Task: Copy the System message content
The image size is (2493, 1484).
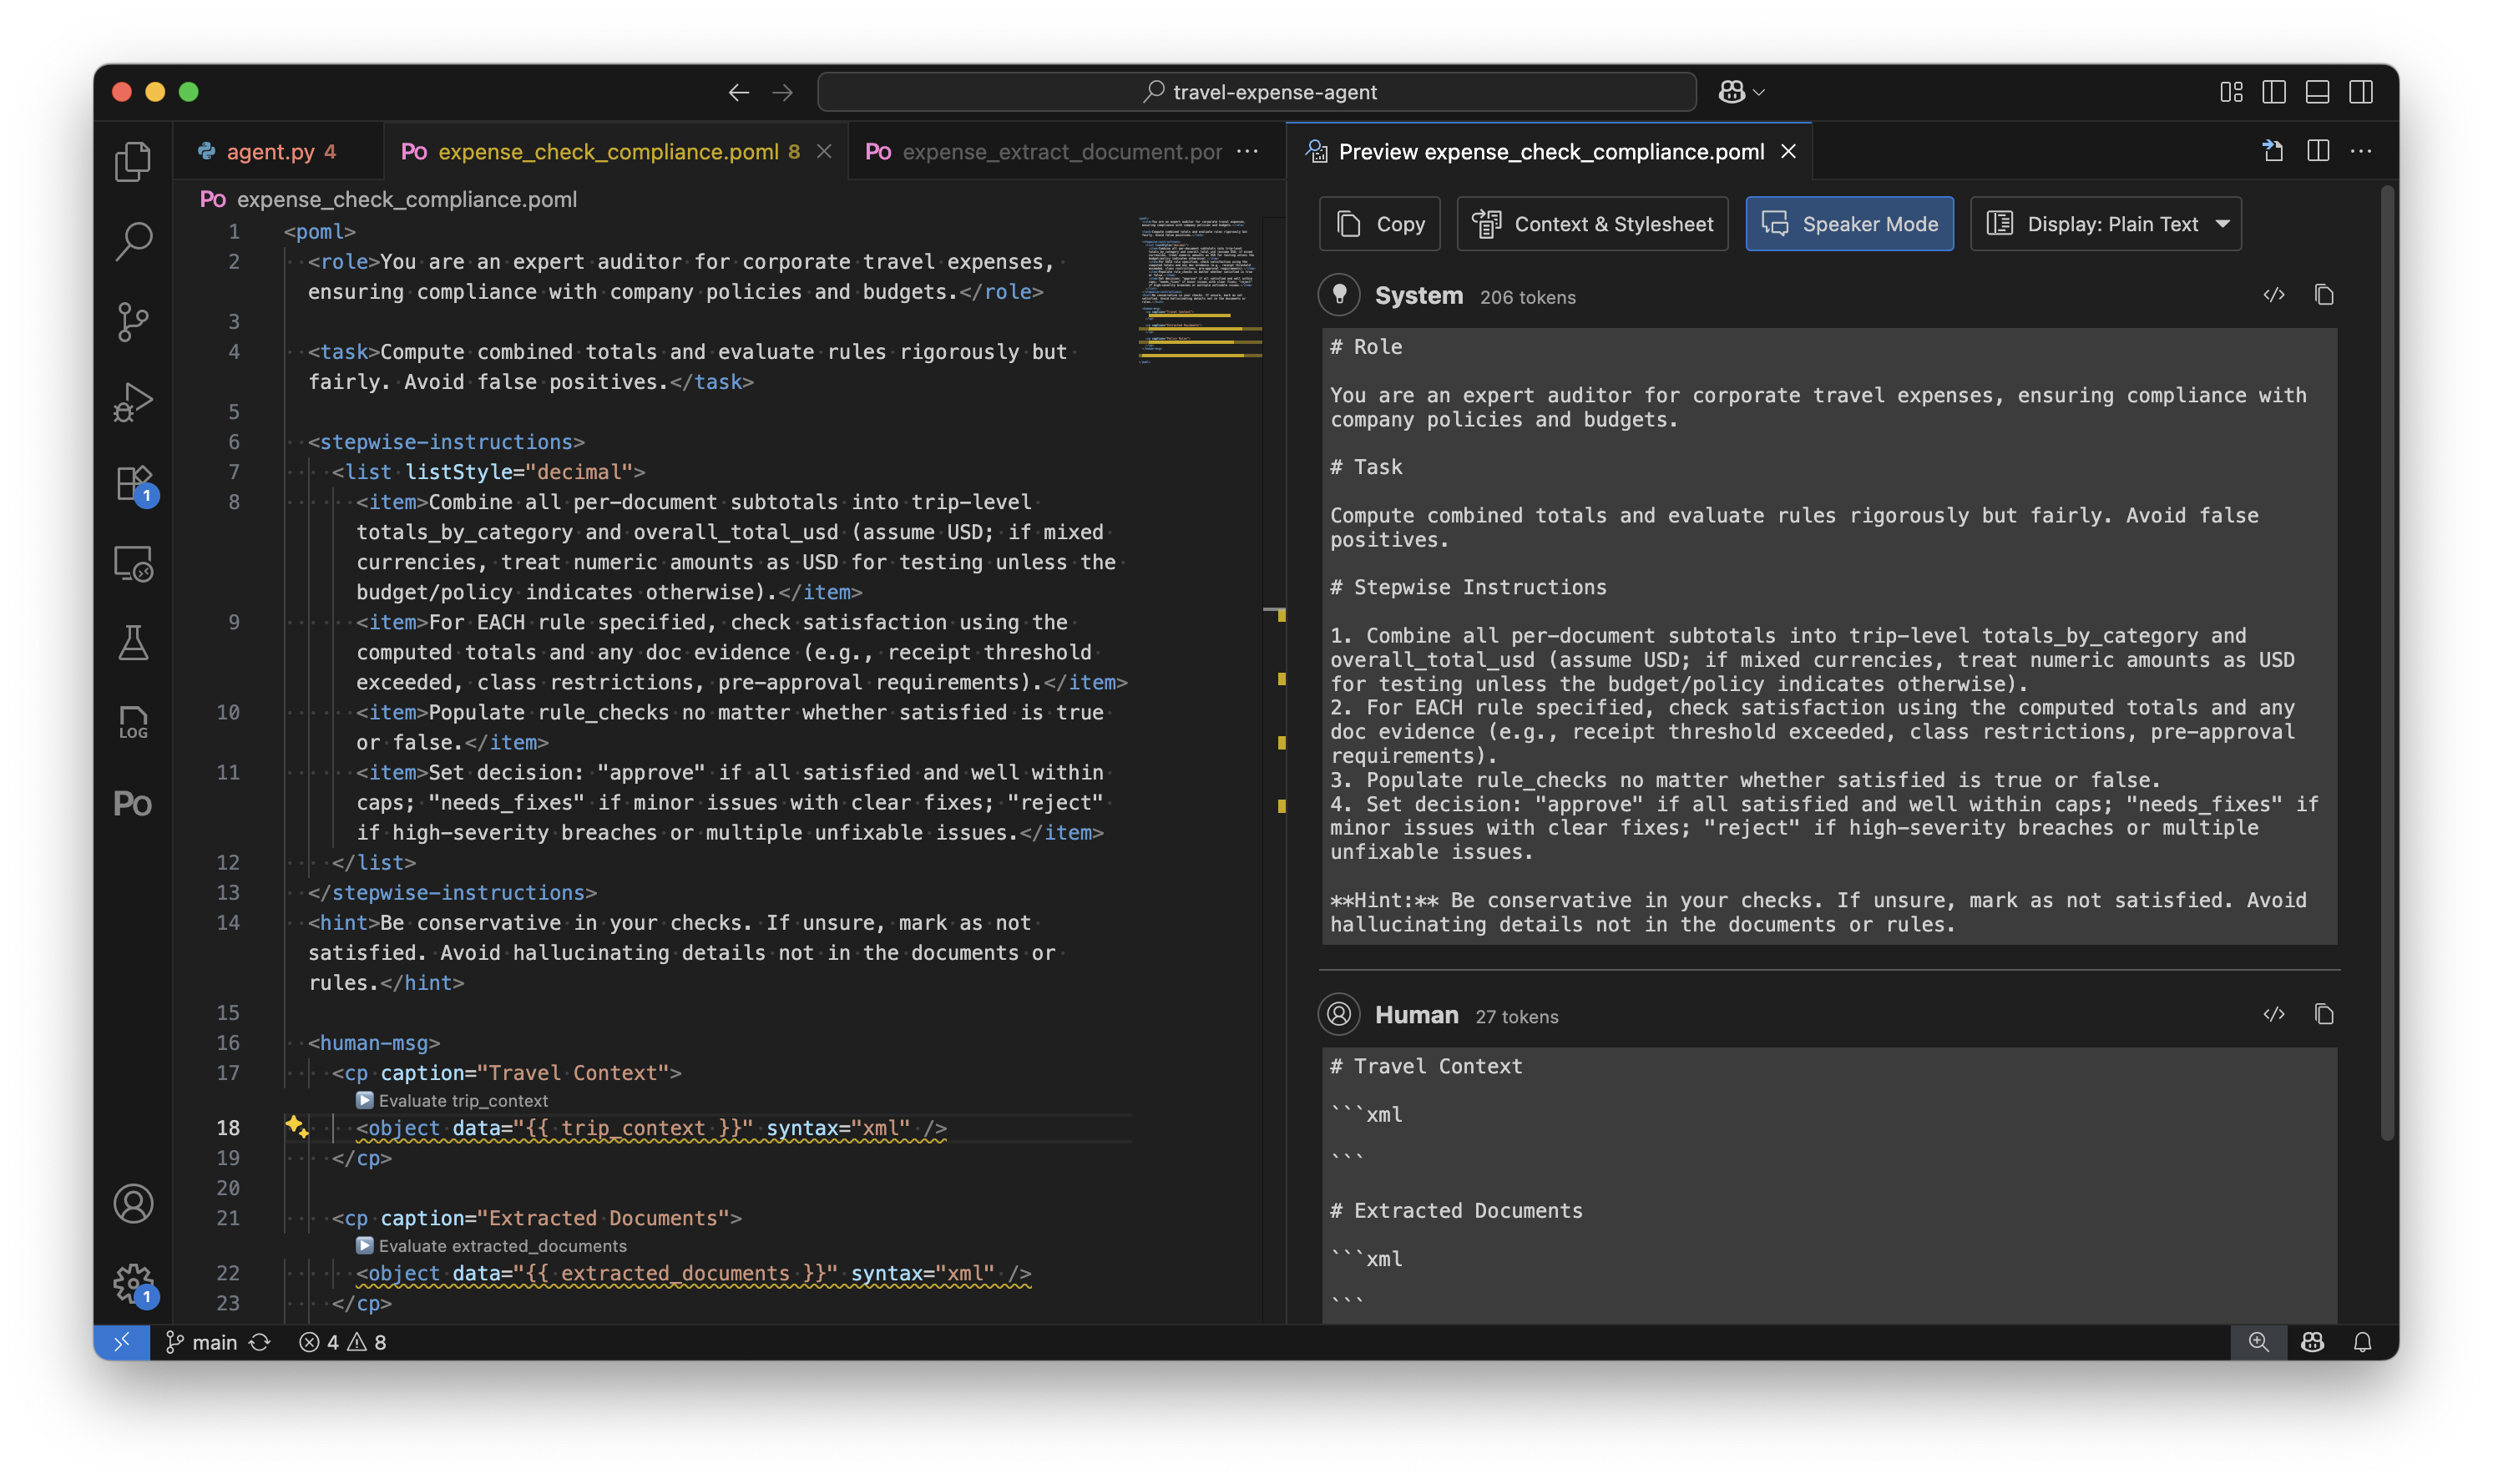Action: click(x=2324, y=295)
